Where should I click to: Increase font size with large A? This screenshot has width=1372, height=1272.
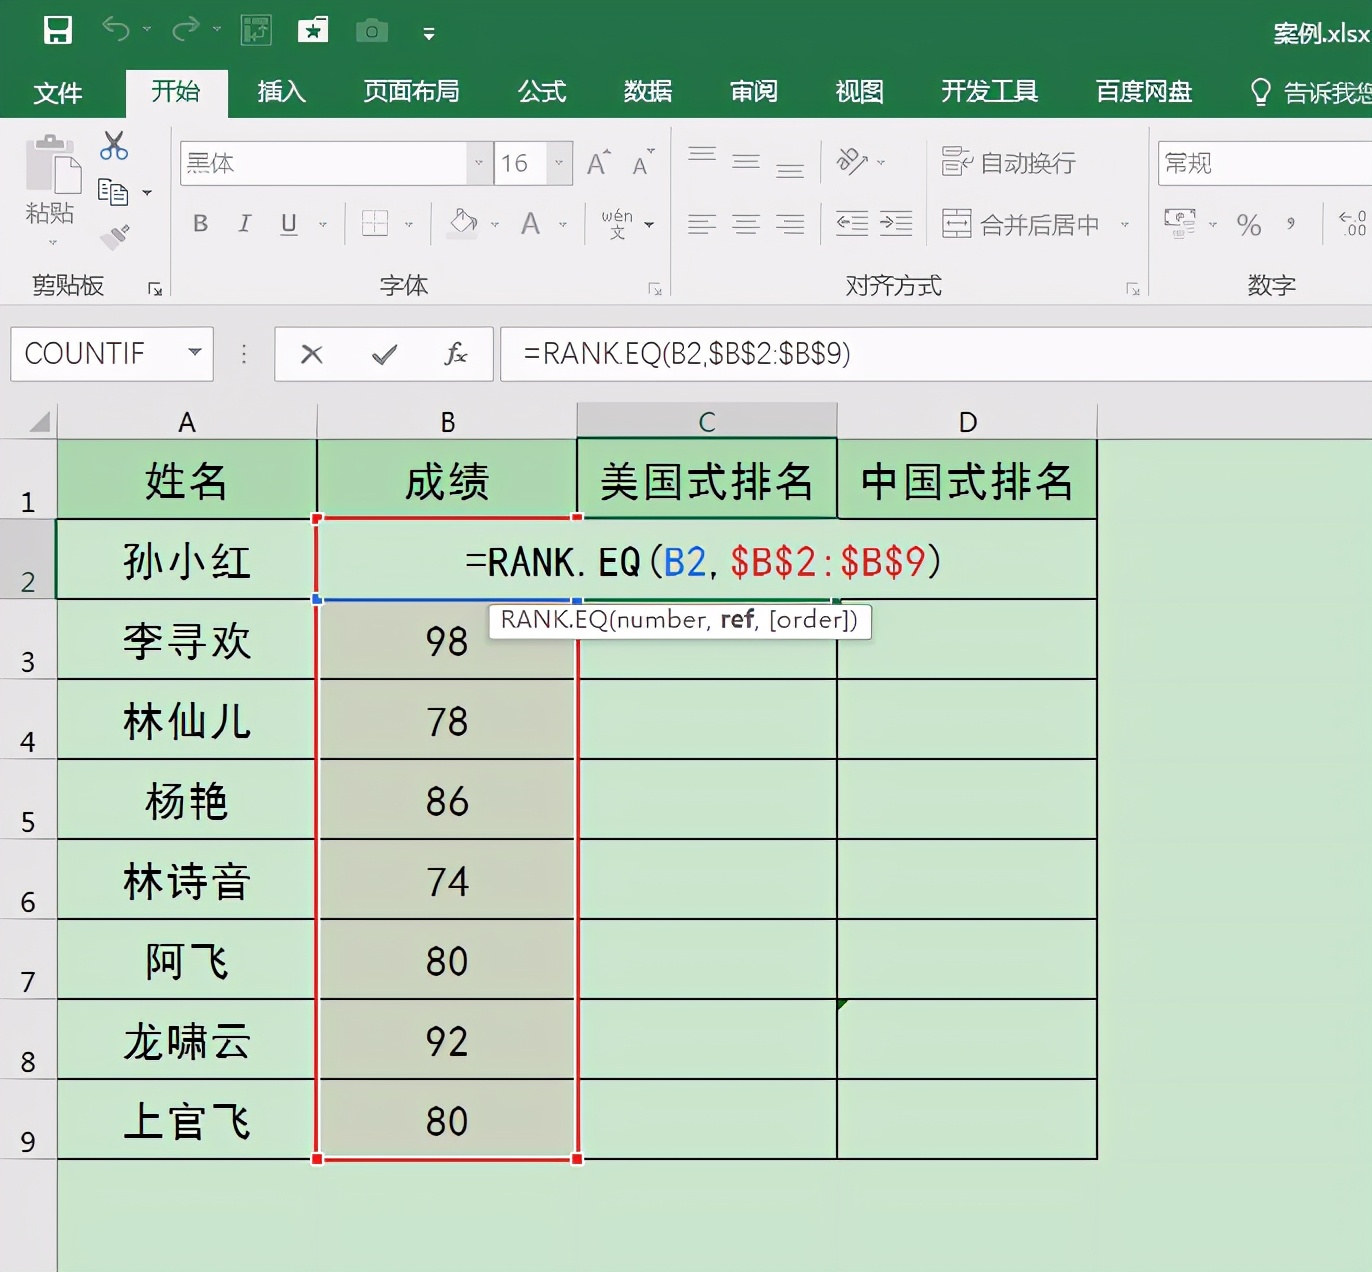[599, 163]
